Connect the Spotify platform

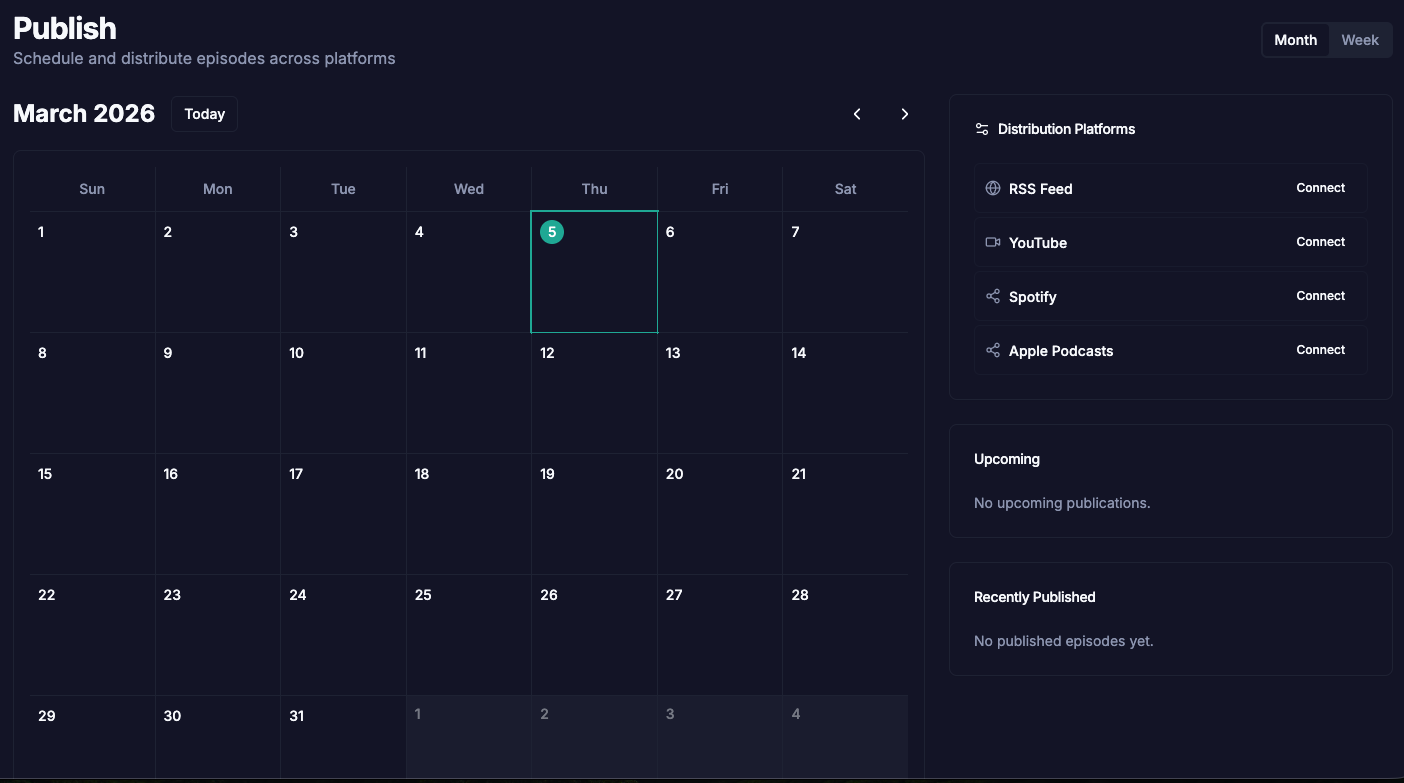tap(1320, 296)
